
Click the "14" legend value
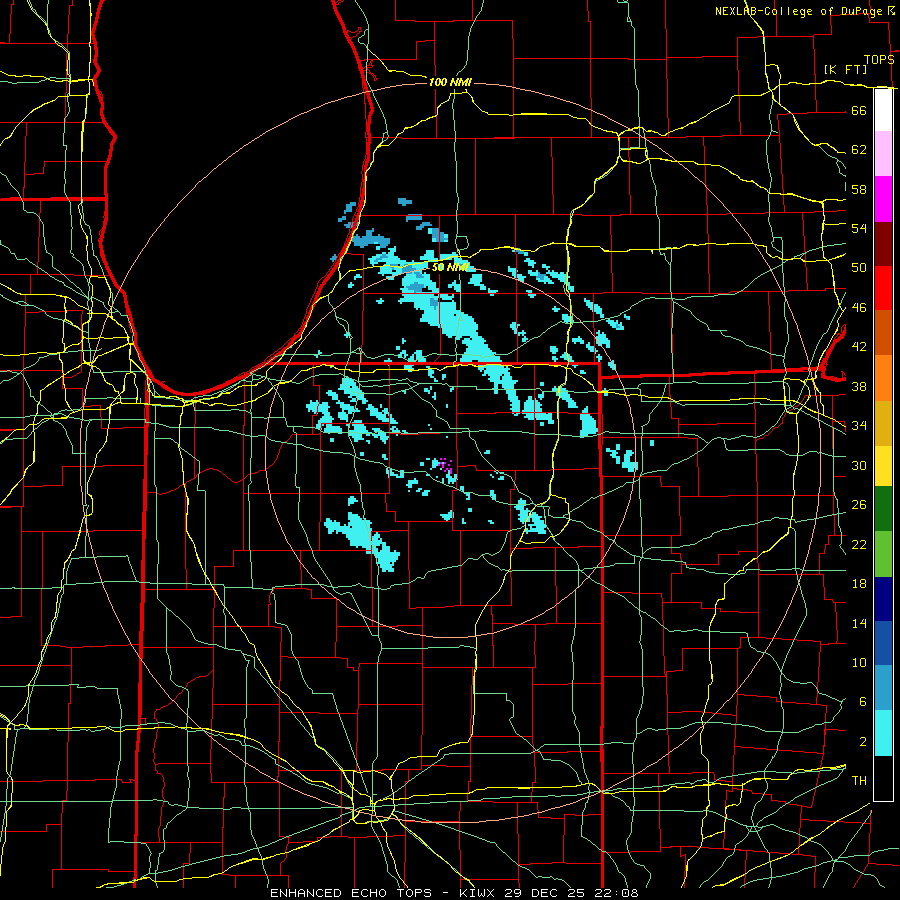tap(859, 623)
